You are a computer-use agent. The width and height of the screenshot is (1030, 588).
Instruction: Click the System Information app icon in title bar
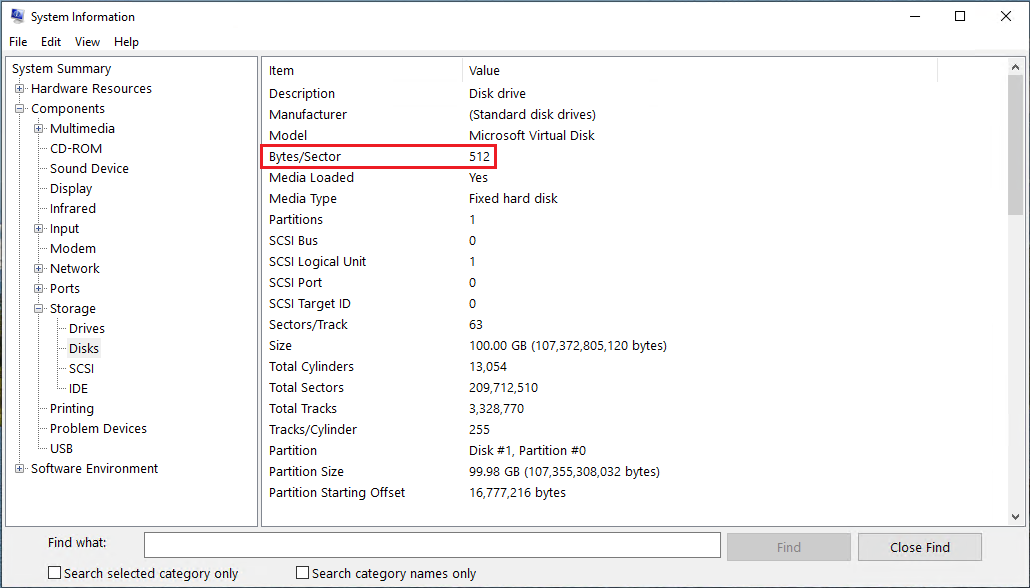(17, 16)
